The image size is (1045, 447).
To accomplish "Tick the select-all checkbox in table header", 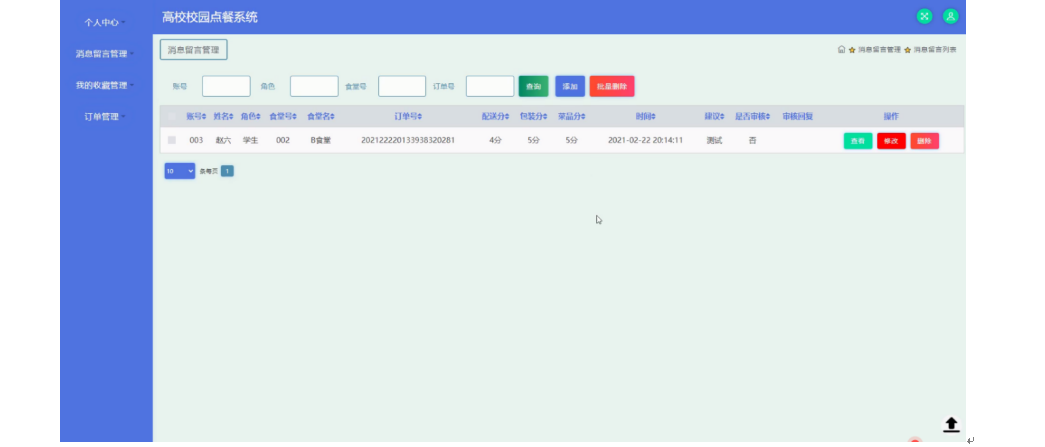I will coord(172,117).
